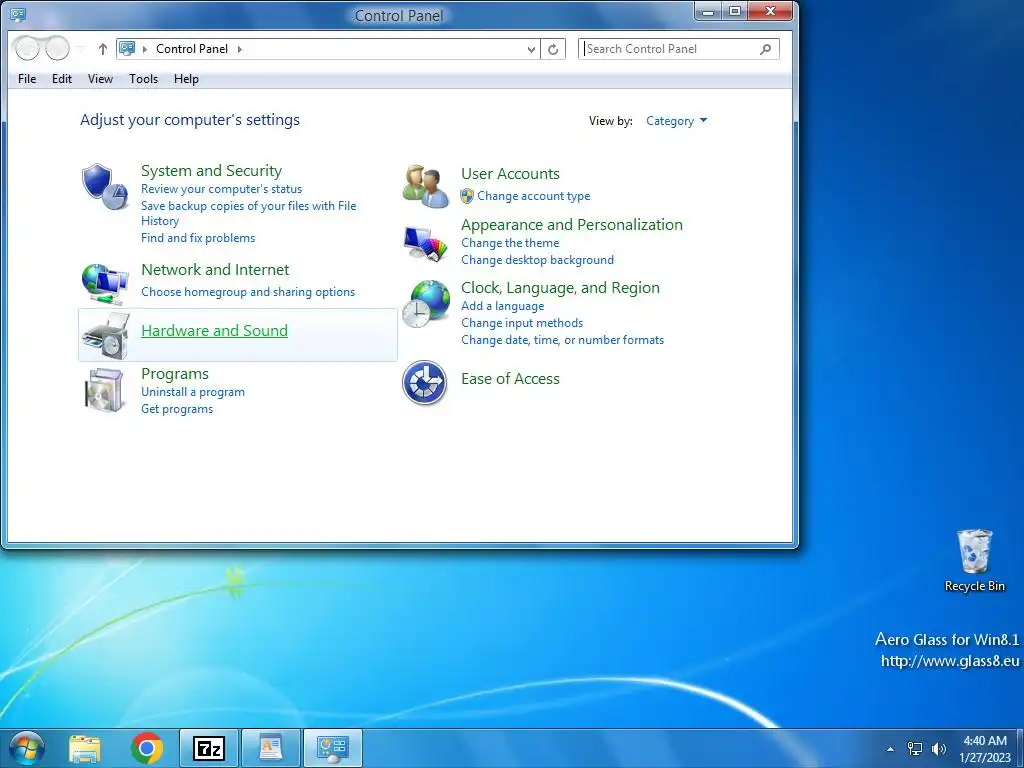Open the View by Category dropdown
The width and height of the screenshot is (1024, 768).
tap(677, 121)
